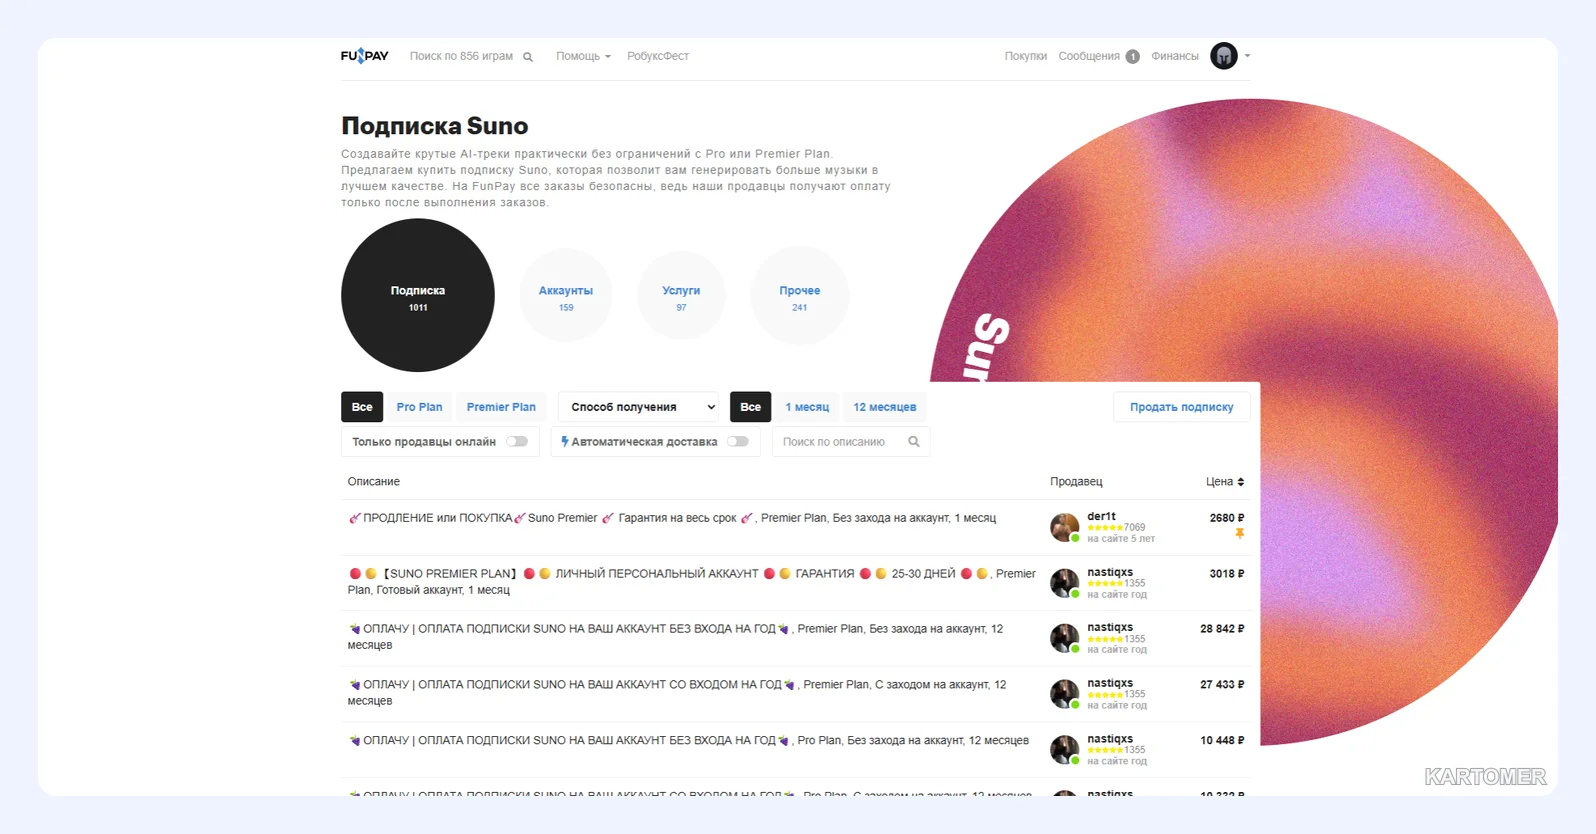The image size is (1596, 834).
Task: Open the user profile avatar
Action: click(x=1224, y=56)
